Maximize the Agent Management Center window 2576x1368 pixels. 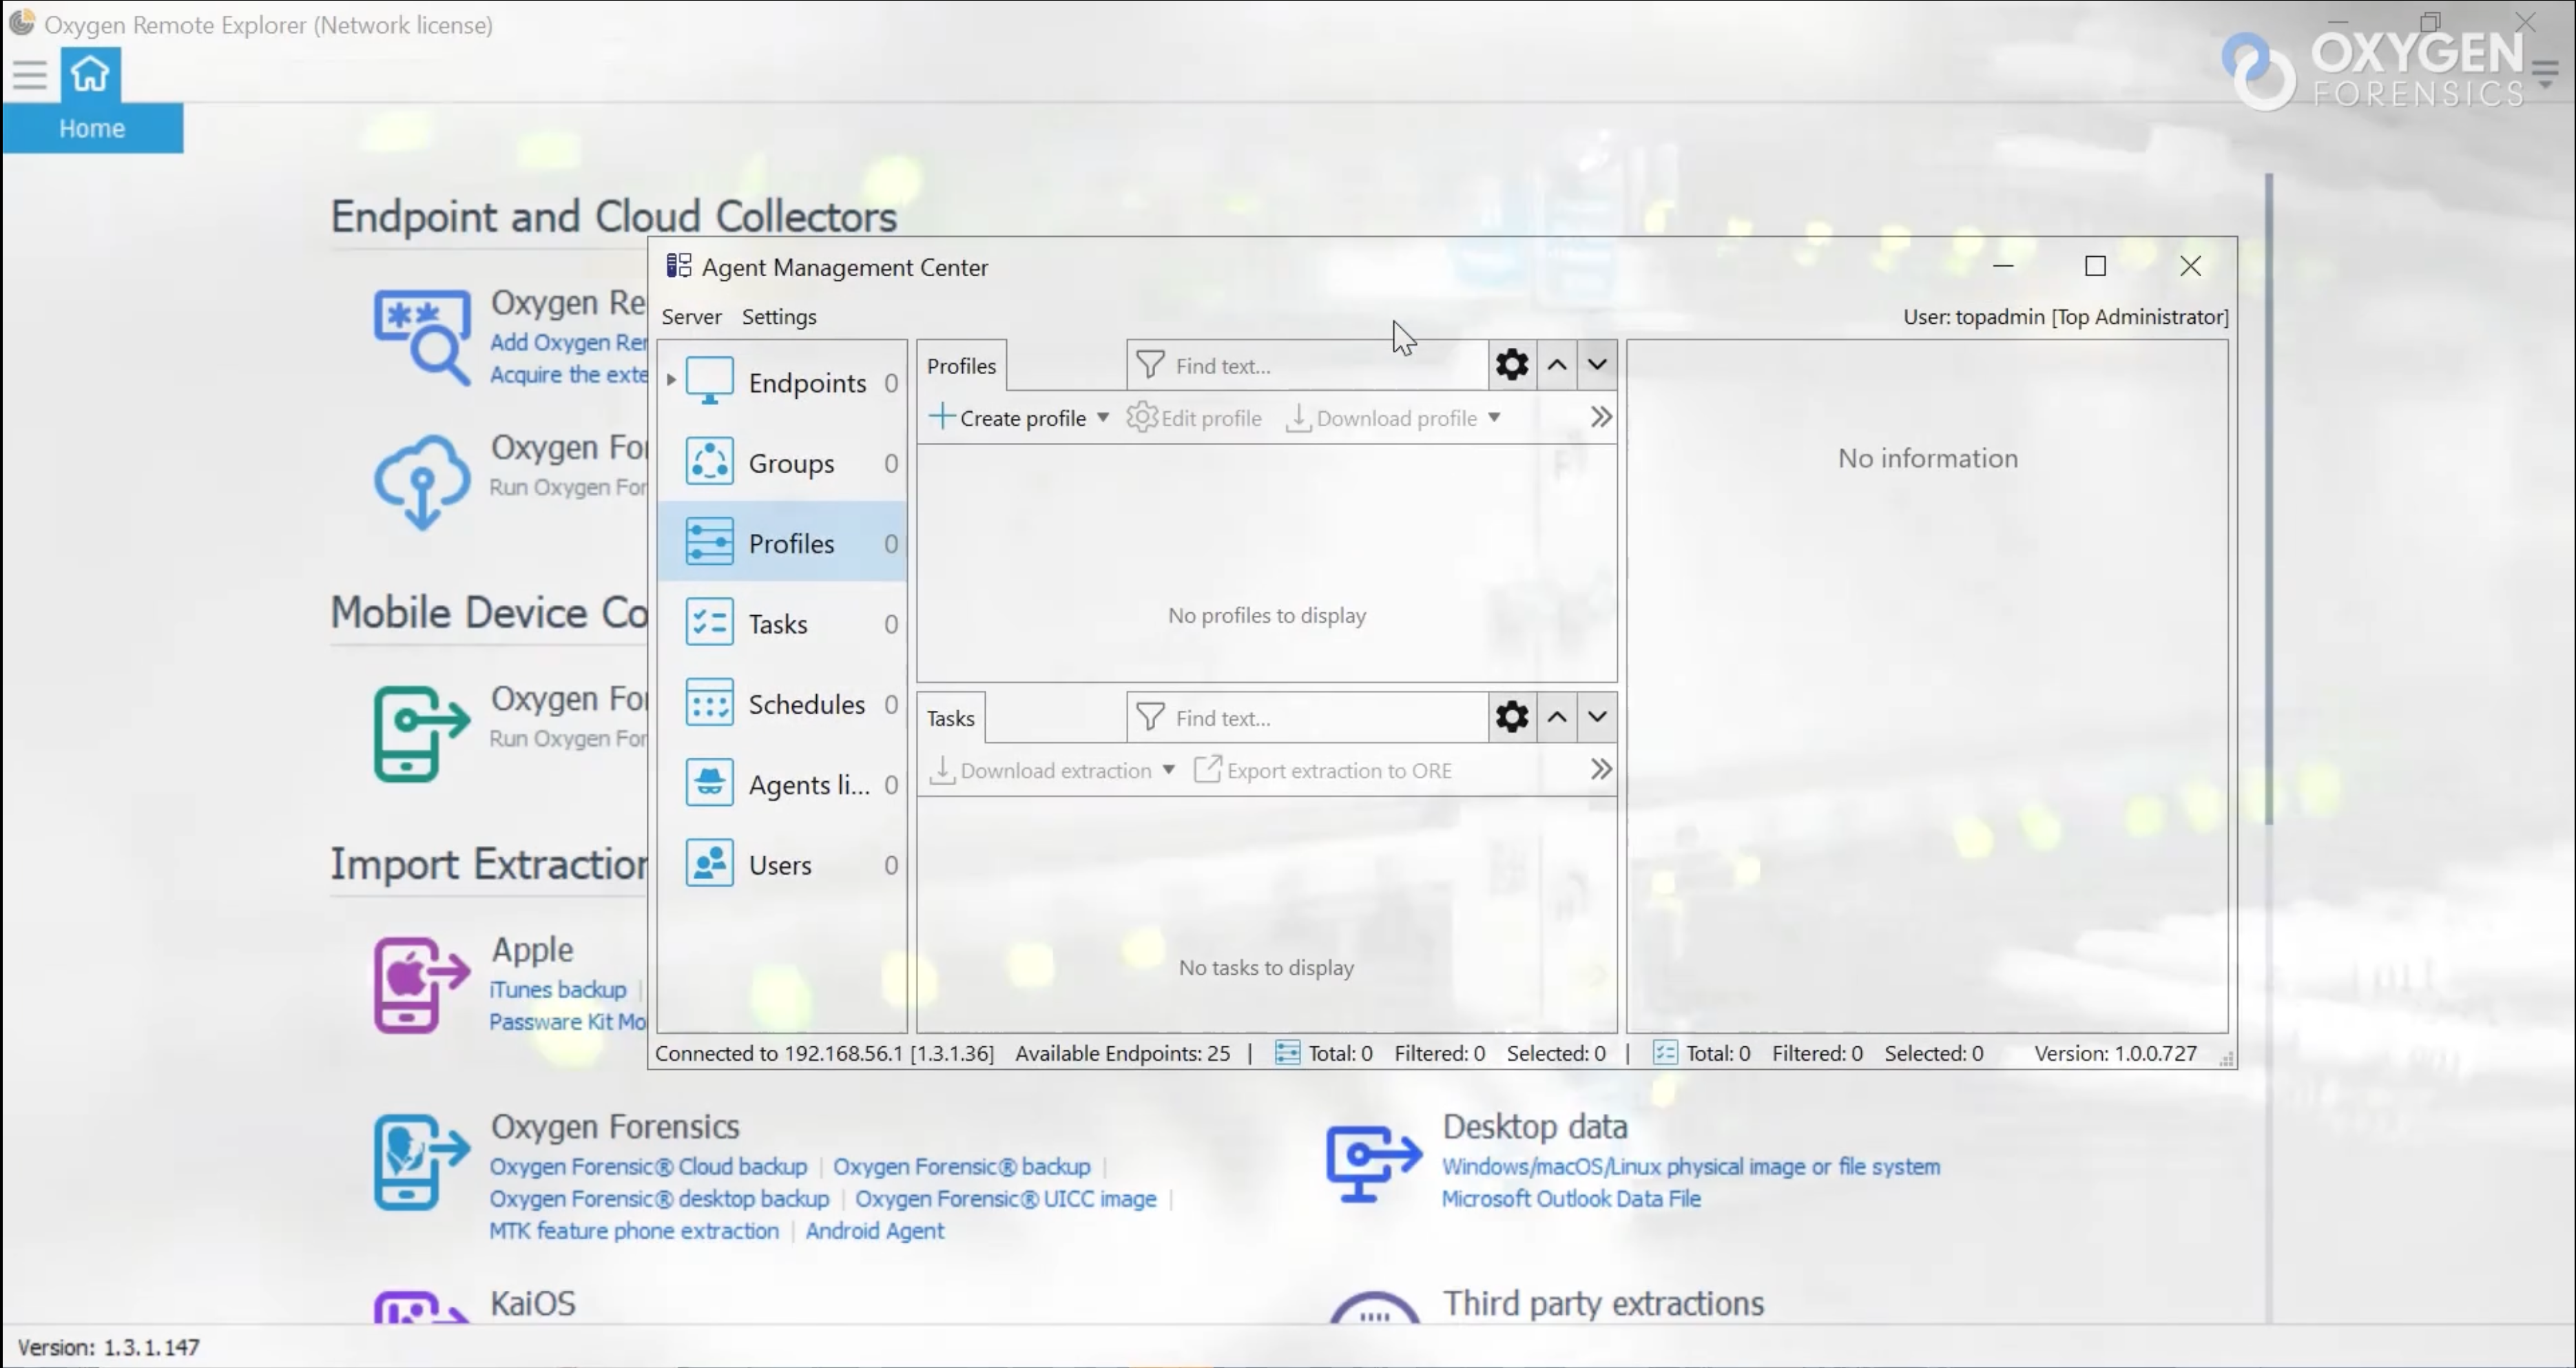point(2095,266)
